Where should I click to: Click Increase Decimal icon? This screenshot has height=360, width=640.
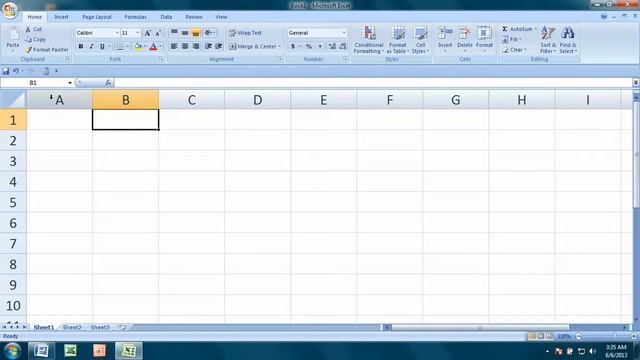332,47
